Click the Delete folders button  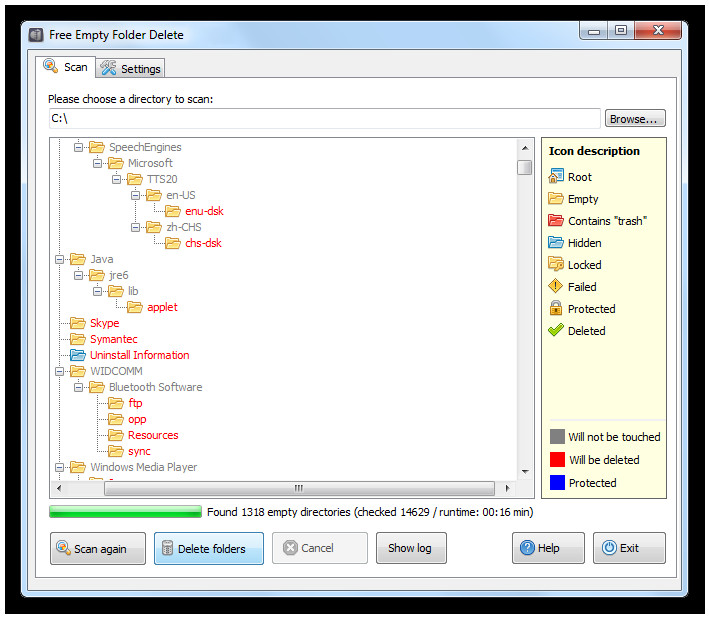pos(209,548)
